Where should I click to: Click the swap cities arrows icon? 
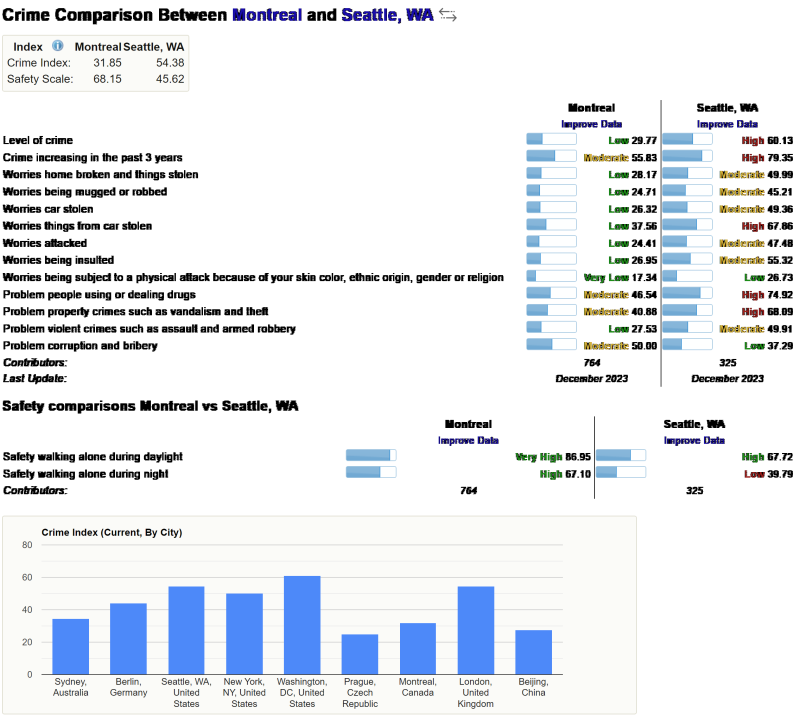coord(447,15)
